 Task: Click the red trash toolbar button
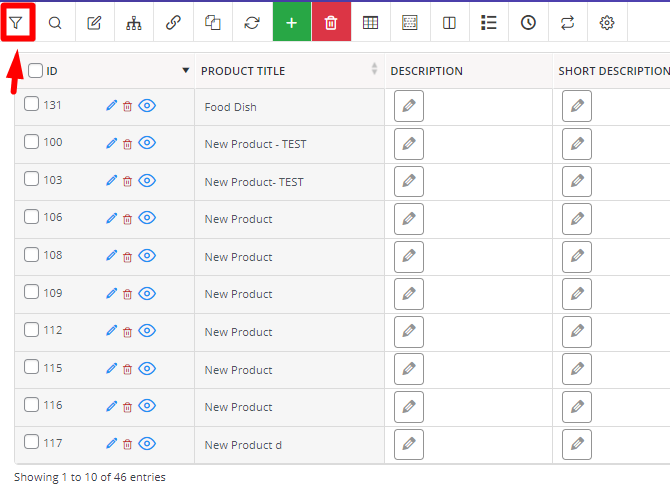331,22
